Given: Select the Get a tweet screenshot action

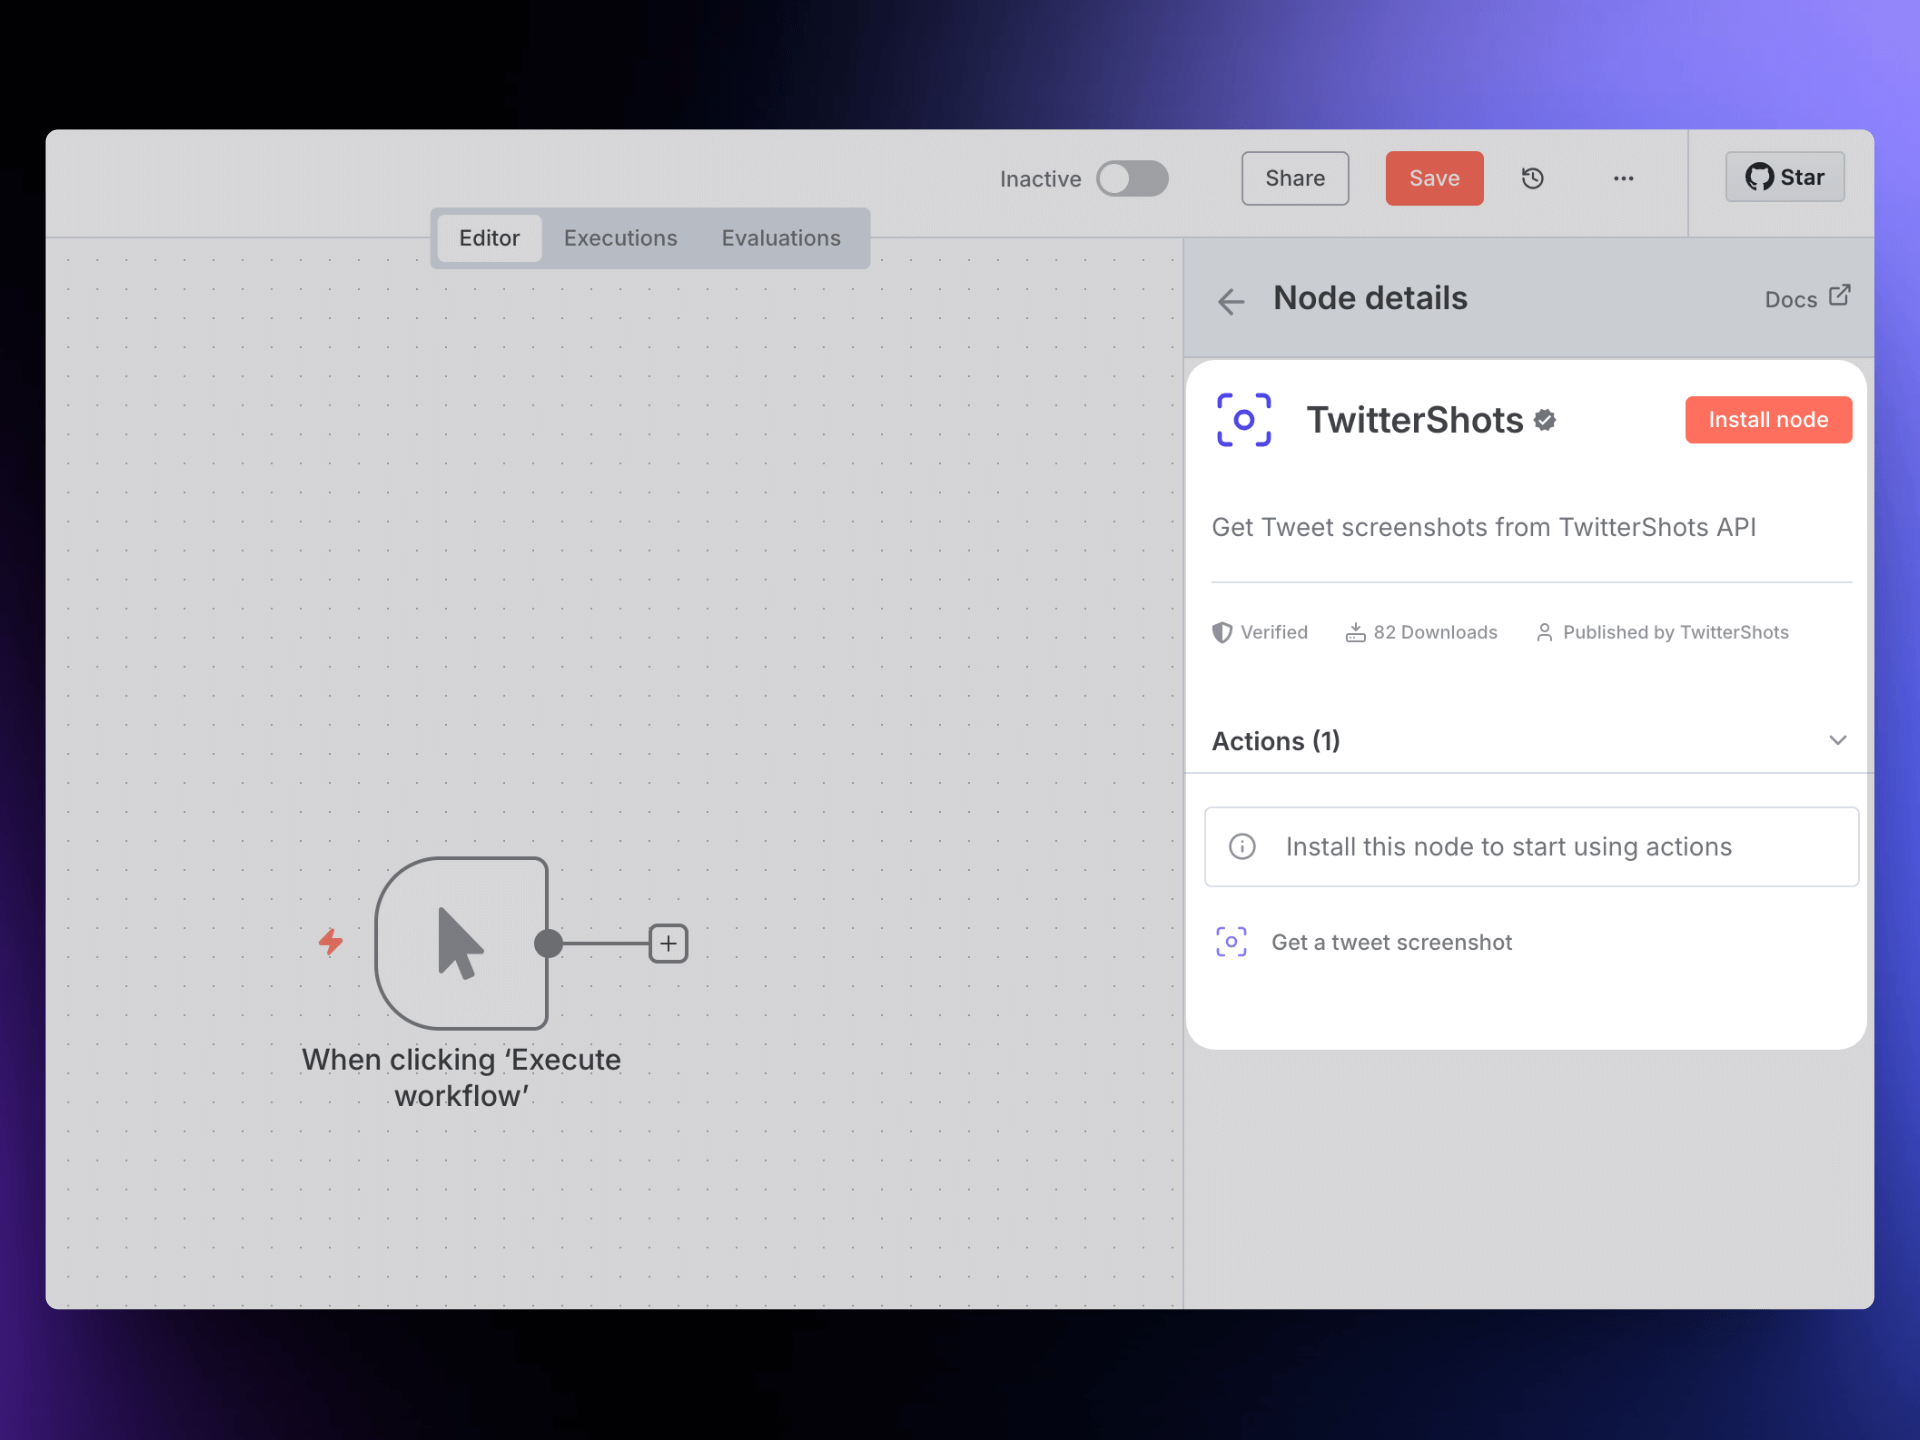Looking at the screenshot, I should [1391, 942].
